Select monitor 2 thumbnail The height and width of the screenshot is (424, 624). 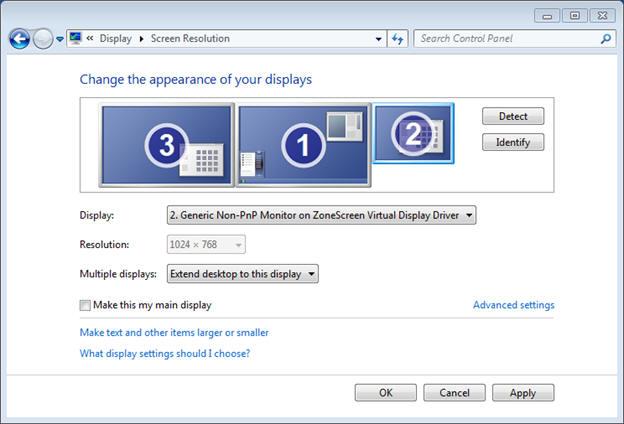click(x=413, y=133)
